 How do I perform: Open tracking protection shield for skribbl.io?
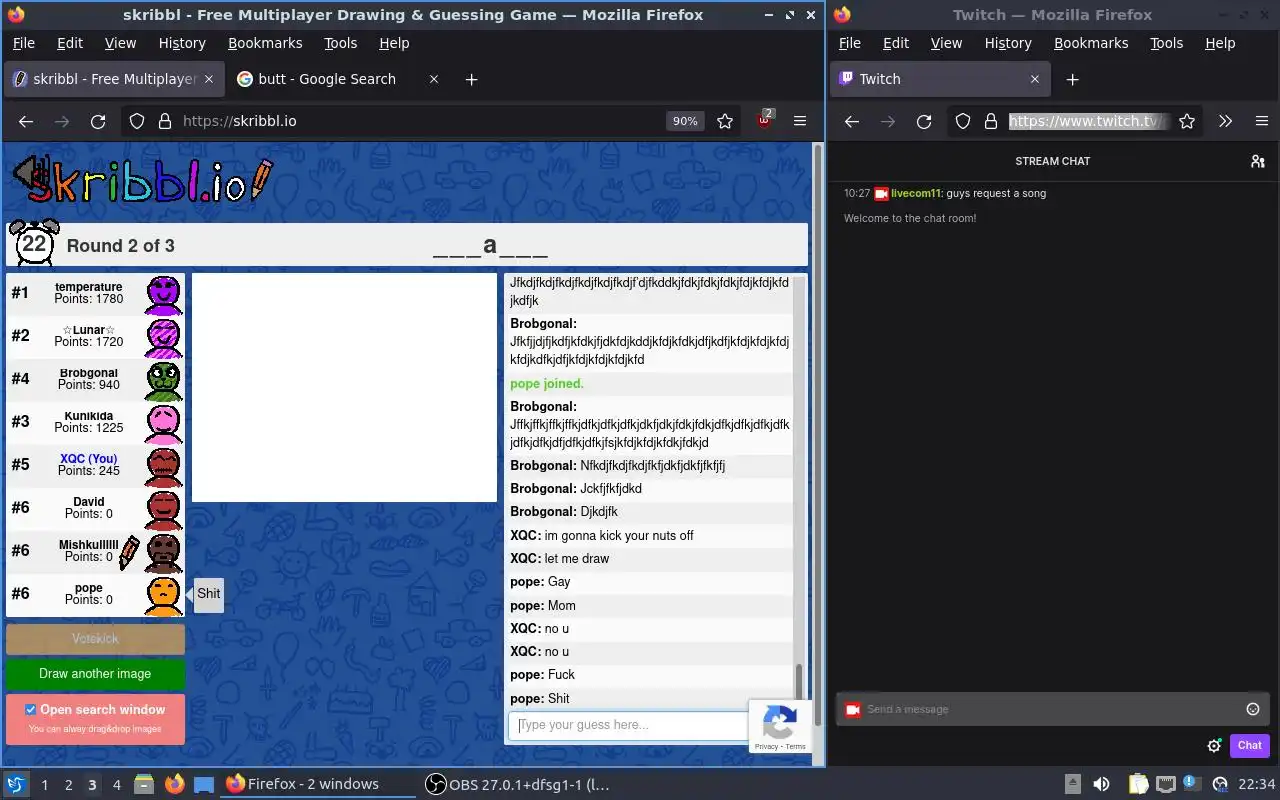click(137, 121)
